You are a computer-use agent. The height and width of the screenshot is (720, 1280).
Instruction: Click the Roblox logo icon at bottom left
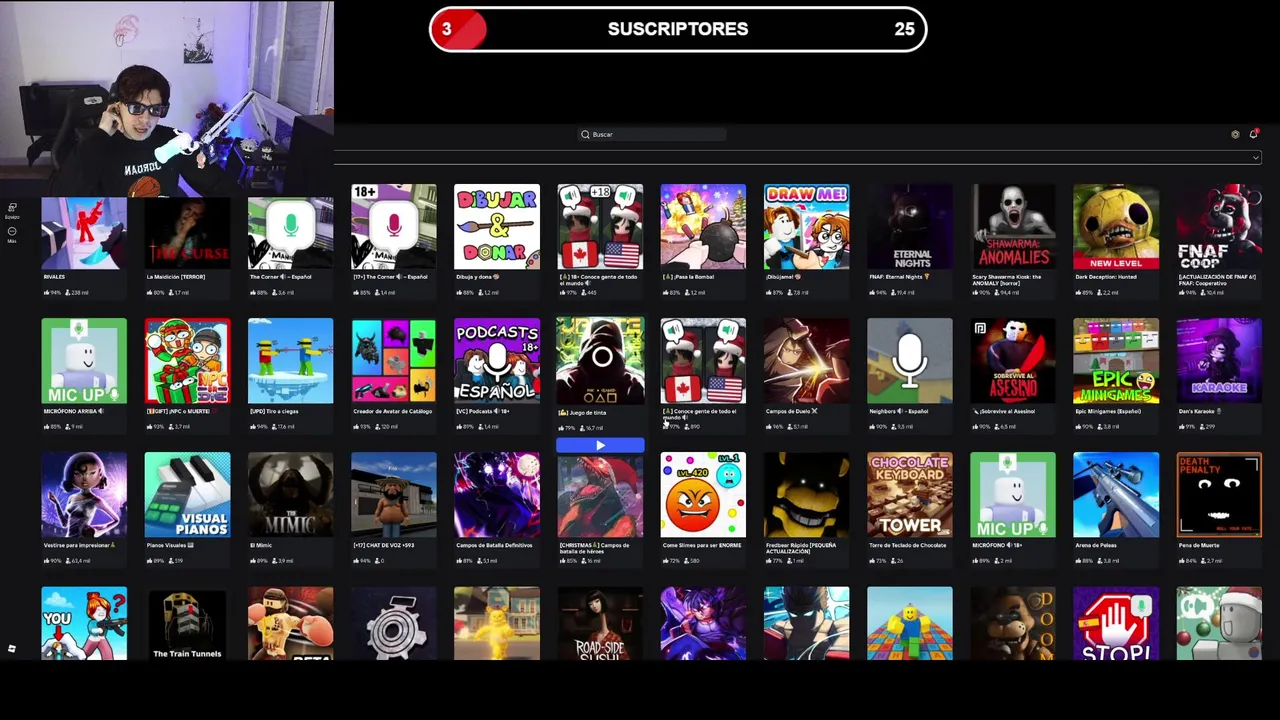12,649
